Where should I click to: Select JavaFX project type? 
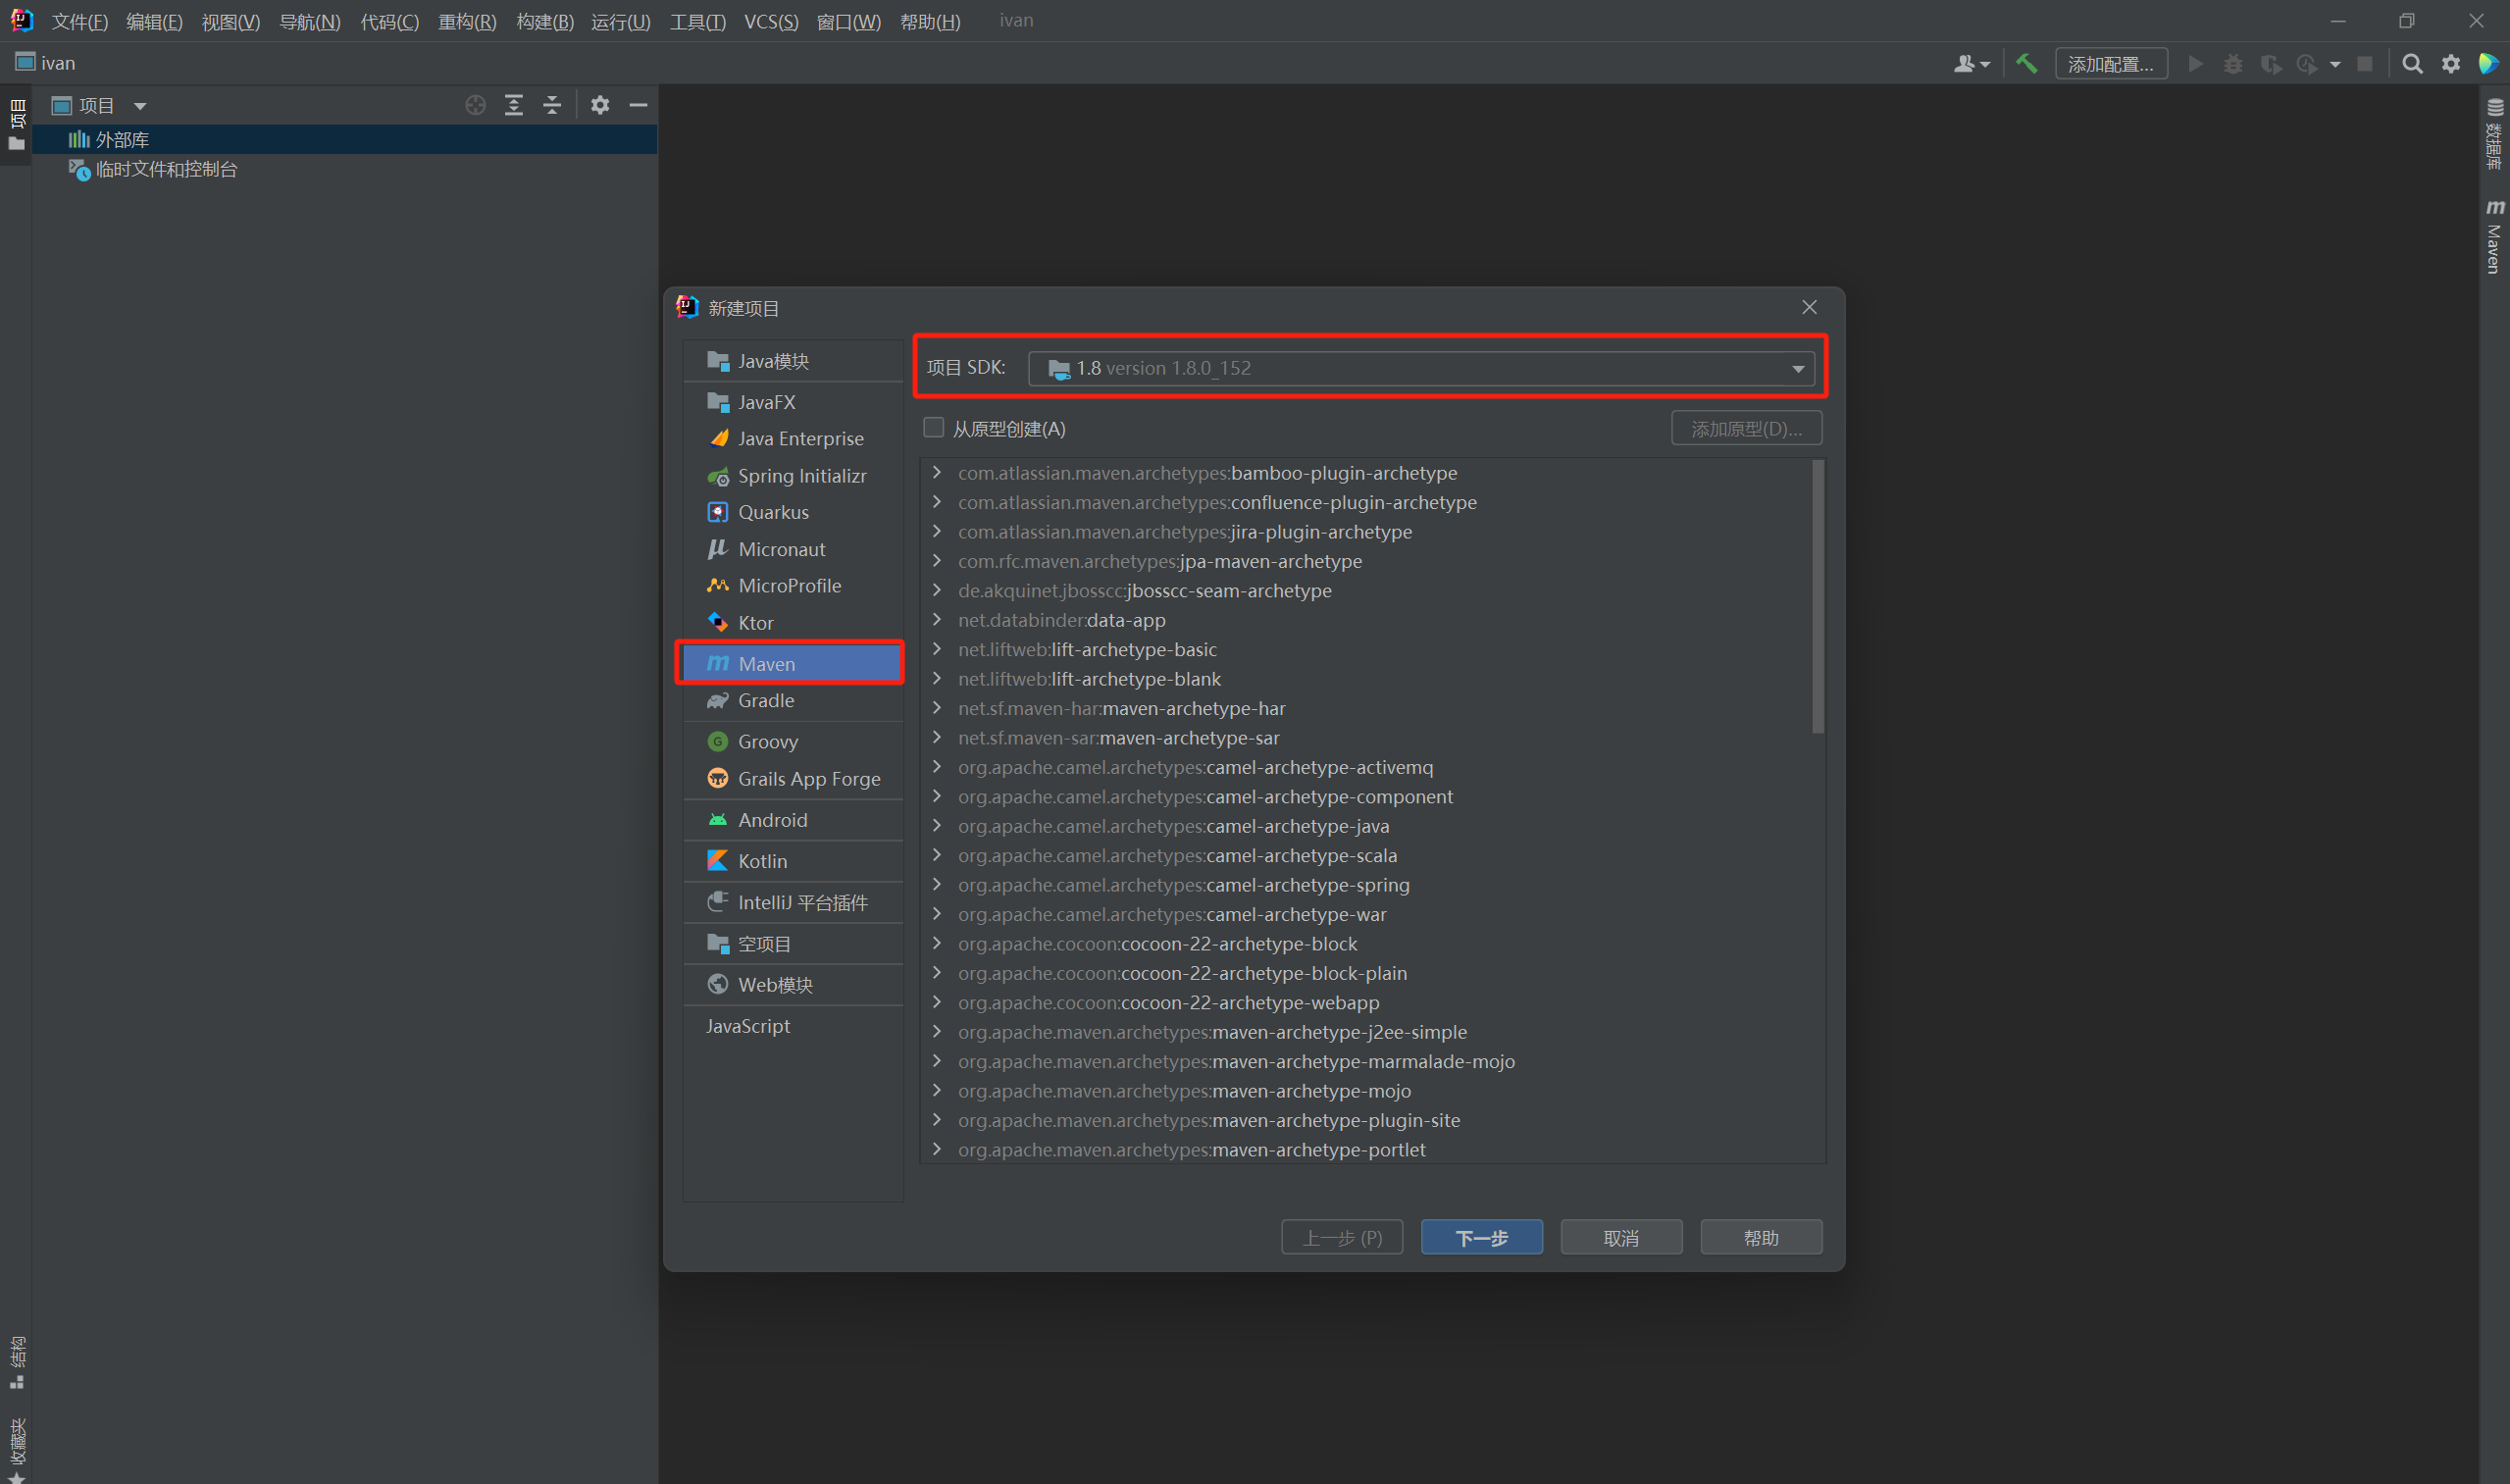[x=793, y=402]
